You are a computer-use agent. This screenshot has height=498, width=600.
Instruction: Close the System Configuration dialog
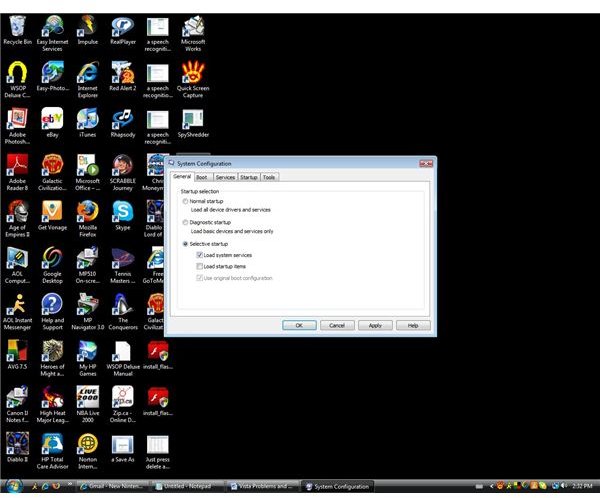coord(426,164)
